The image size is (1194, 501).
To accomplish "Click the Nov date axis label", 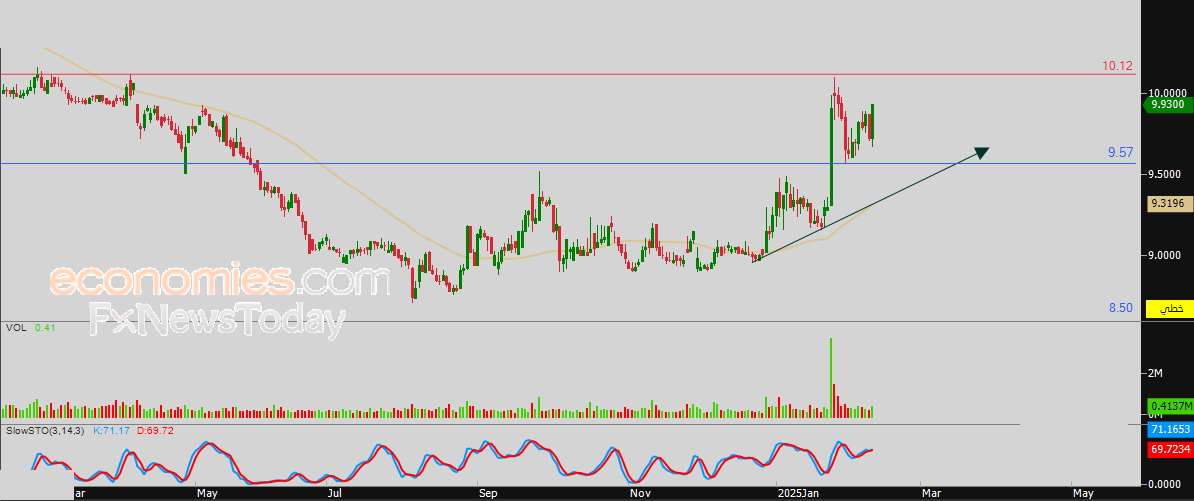I will point(640,494).
